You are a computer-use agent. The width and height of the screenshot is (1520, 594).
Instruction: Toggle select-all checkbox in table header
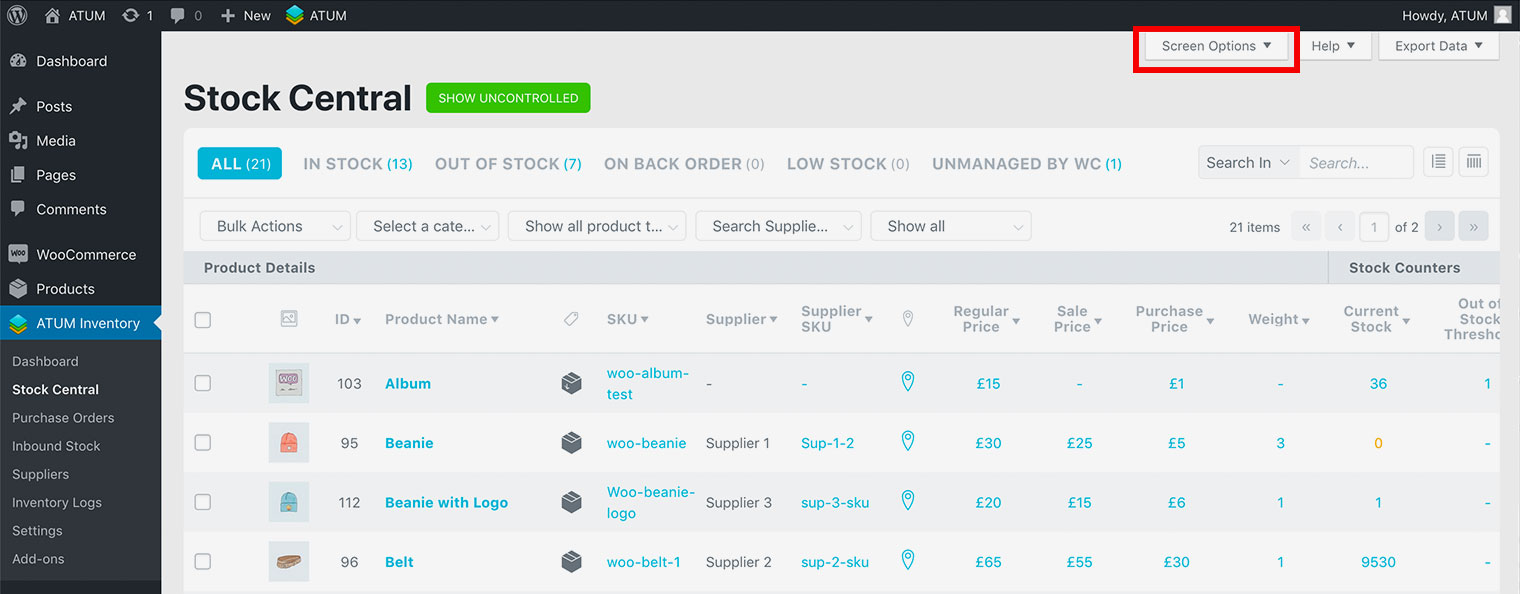pyautogui.click(x=203, y=320)
